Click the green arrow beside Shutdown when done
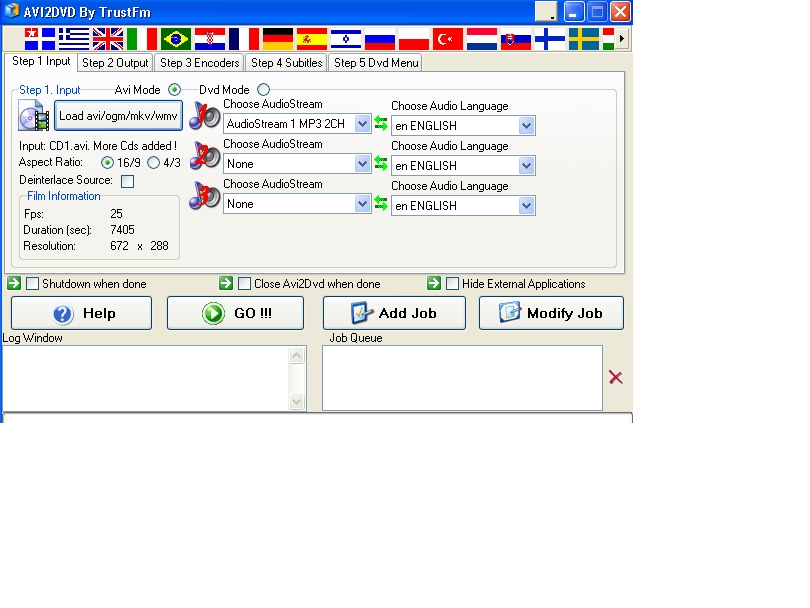The width and height of the screenshot is (810, 608). [14, 283]
